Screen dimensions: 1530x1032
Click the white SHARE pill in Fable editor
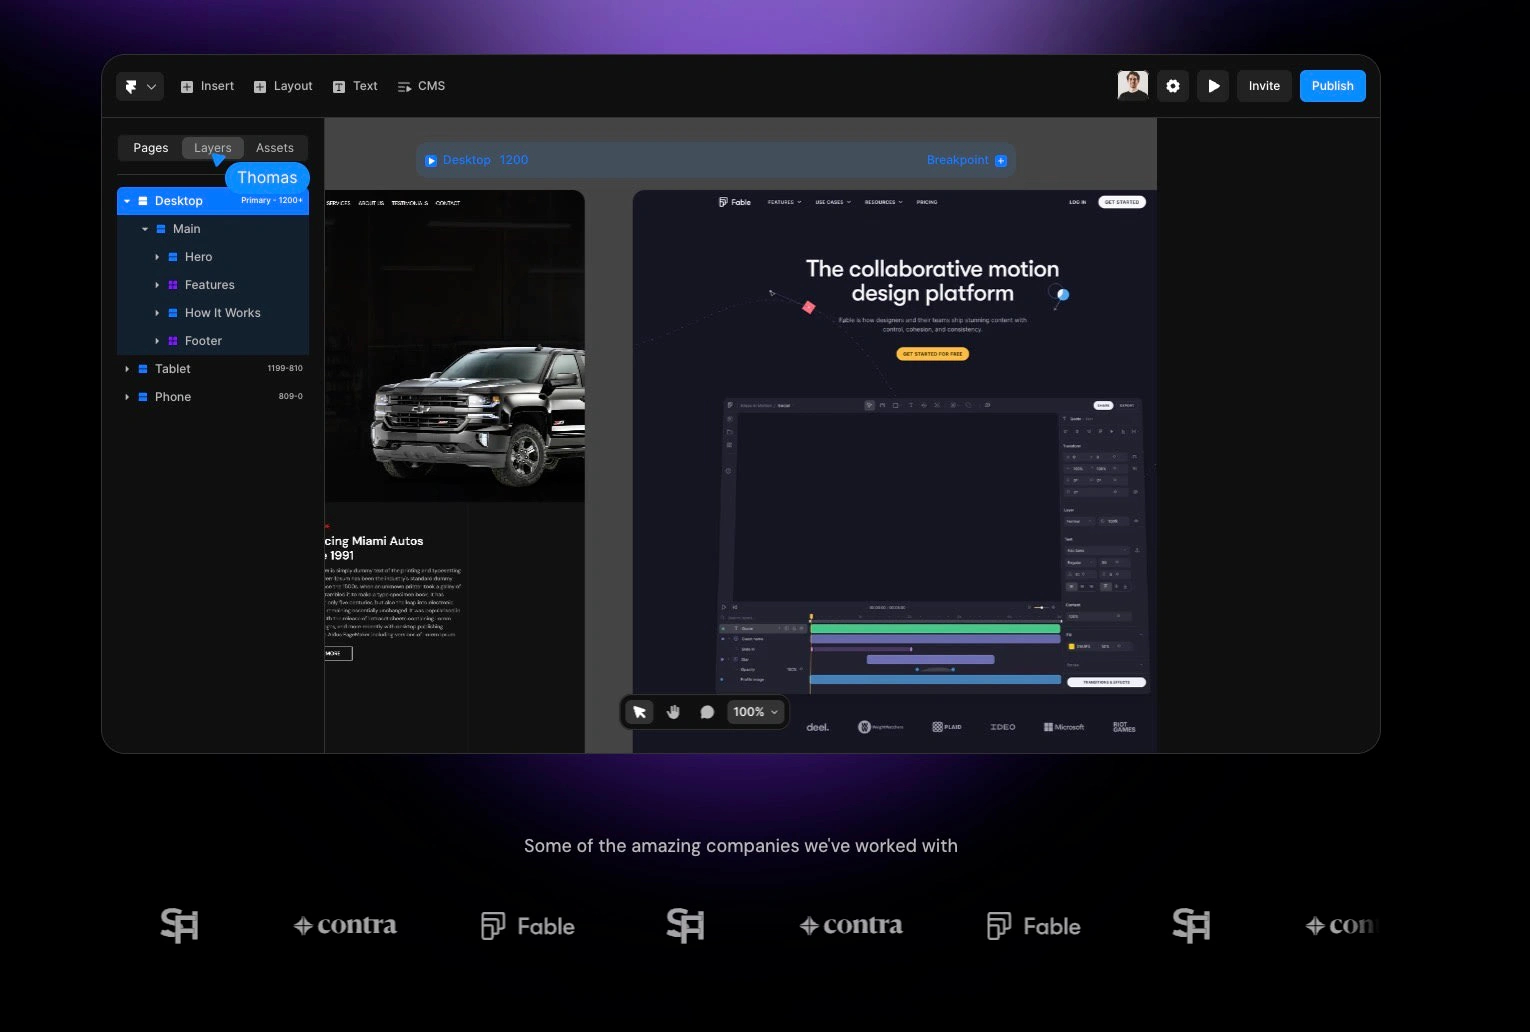point(1103,406)
